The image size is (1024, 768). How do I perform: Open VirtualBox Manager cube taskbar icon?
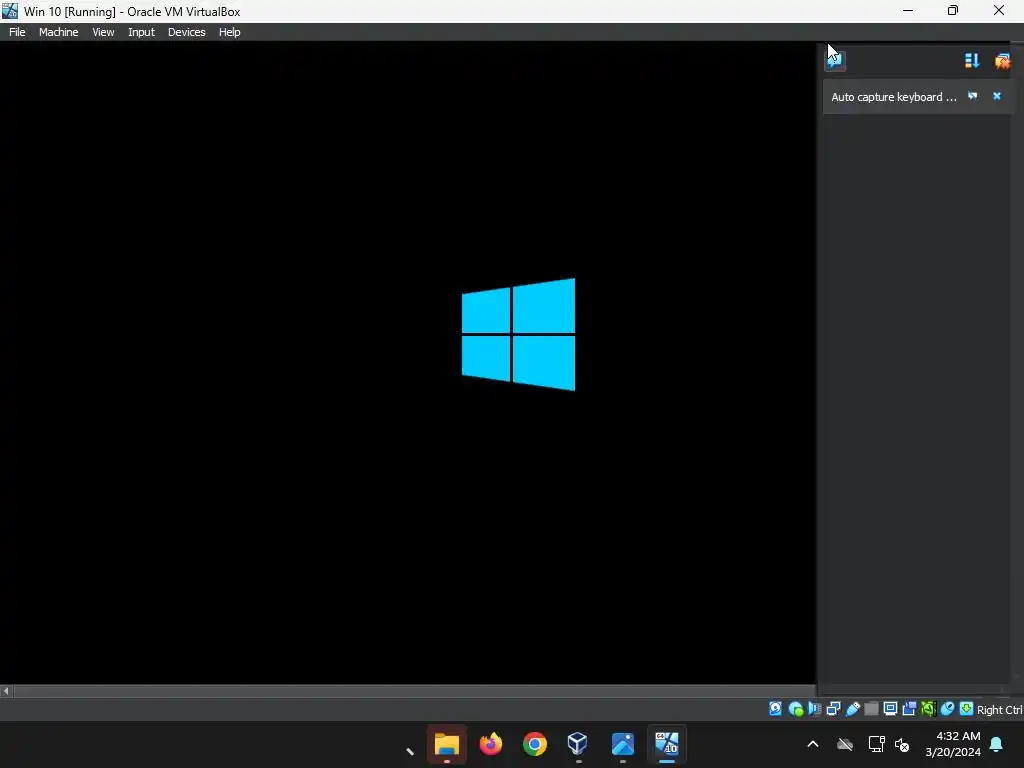coord(578,744)
